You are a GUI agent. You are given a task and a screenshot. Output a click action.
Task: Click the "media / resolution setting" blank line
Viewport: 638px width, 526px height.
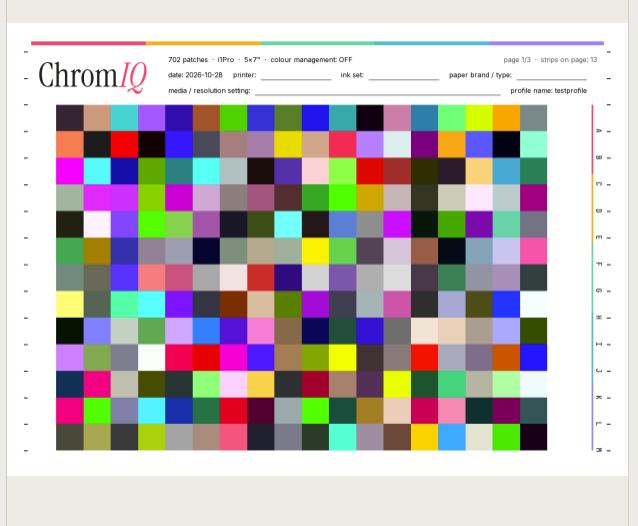point(378,94)
